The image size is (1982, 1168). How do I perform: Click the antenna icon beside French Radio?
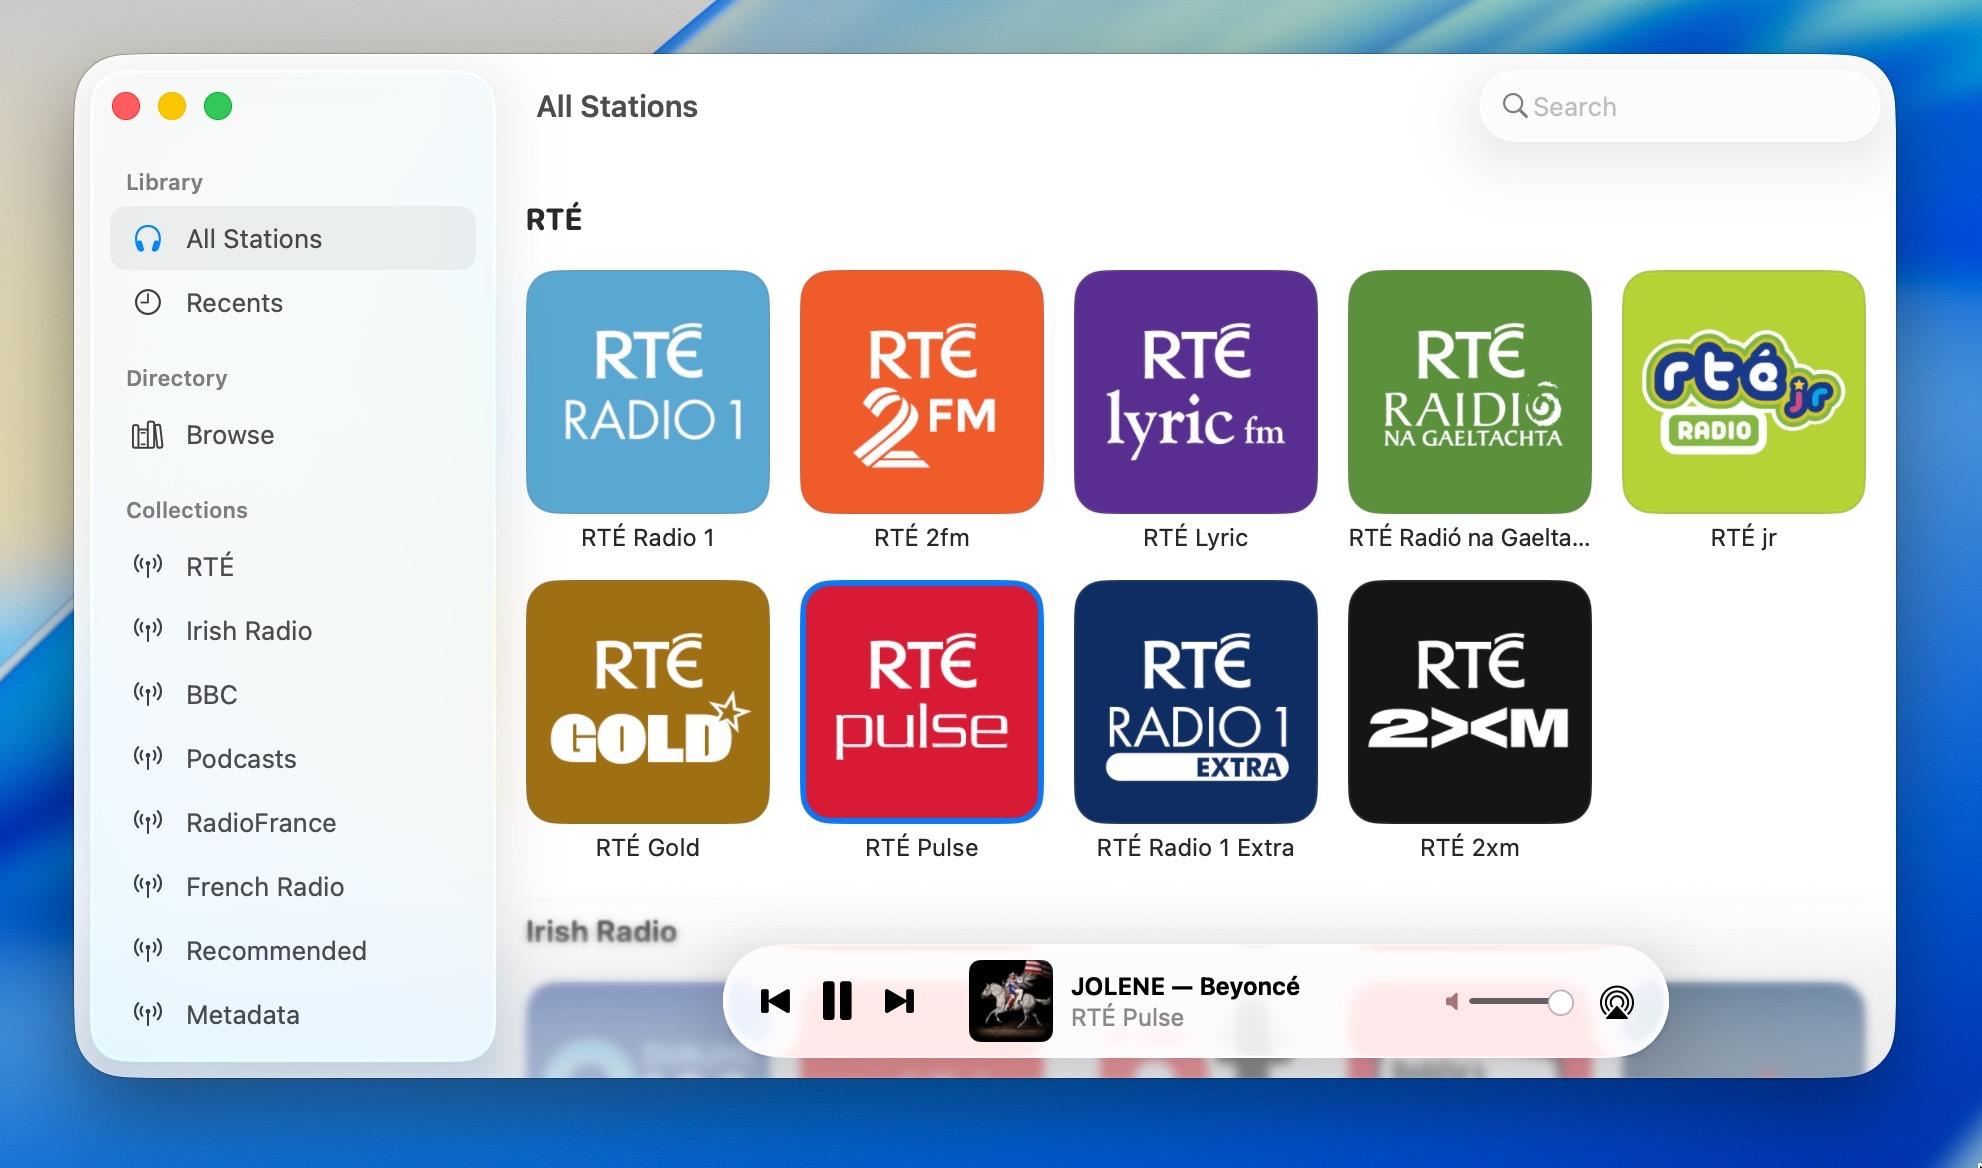tap(148, 887)
